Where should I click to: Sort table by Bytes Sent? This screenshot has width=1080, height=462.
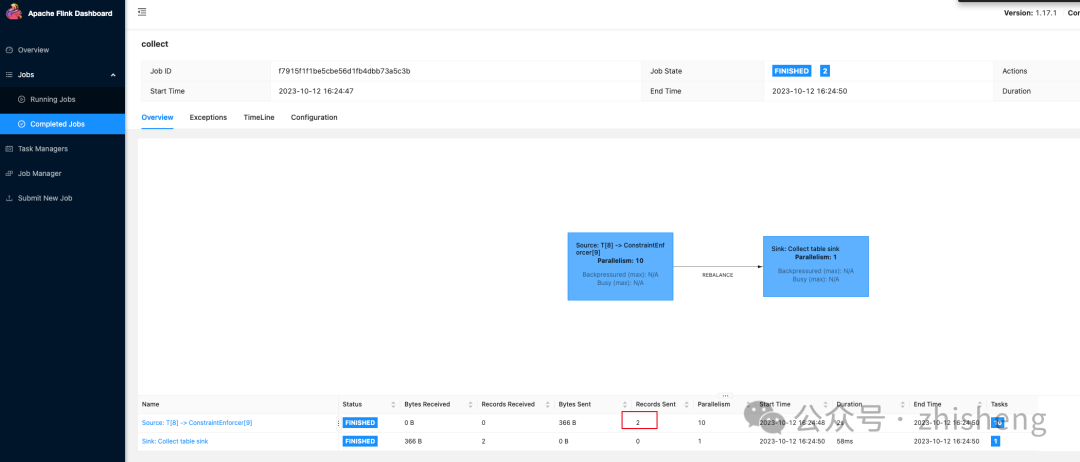click(x=625, y=404)
